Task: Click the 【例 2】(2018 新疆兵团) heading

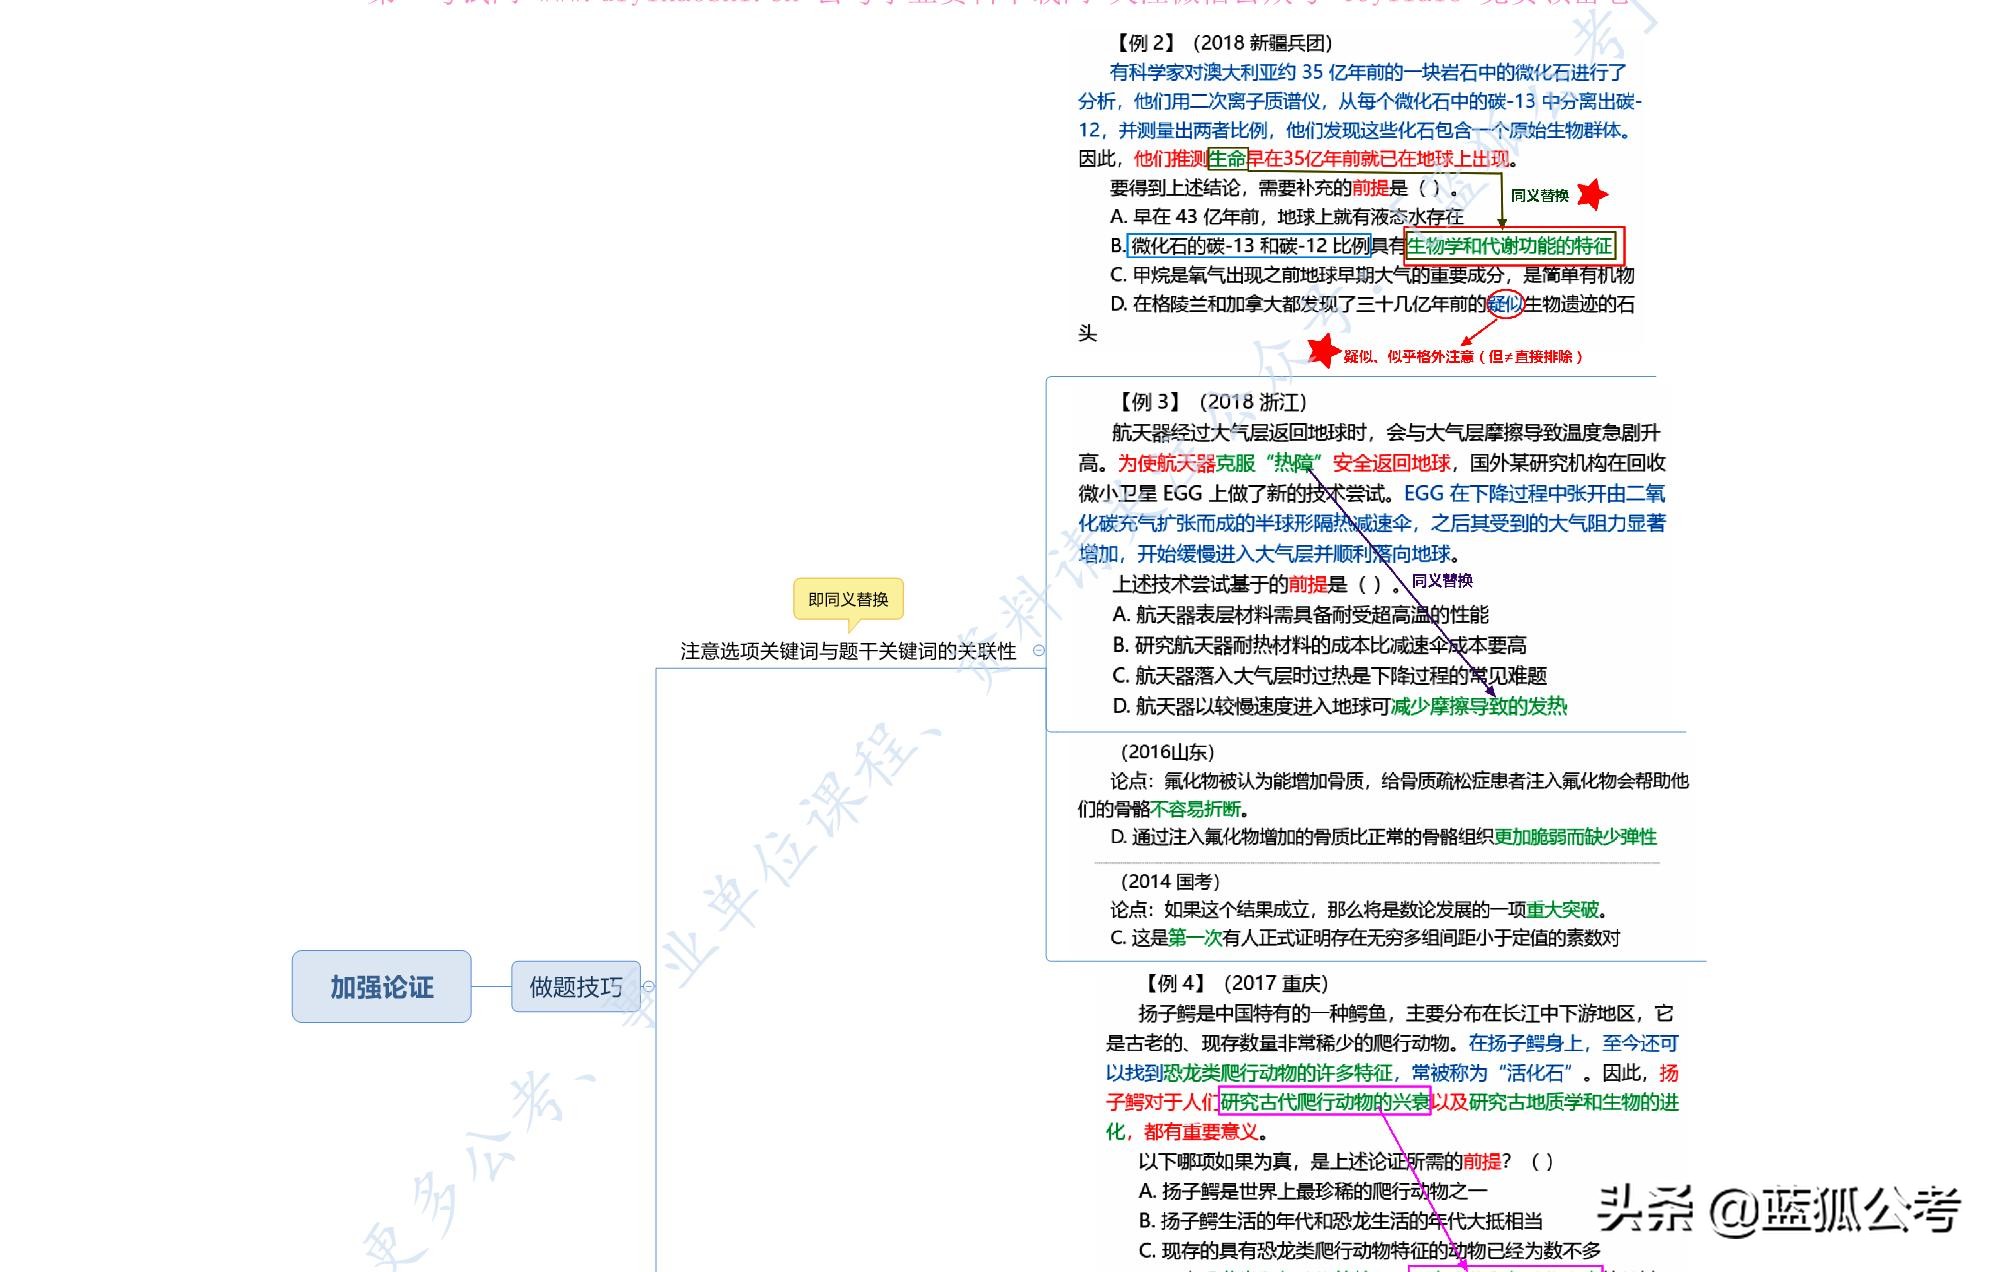Action: tap(1224, 43)
